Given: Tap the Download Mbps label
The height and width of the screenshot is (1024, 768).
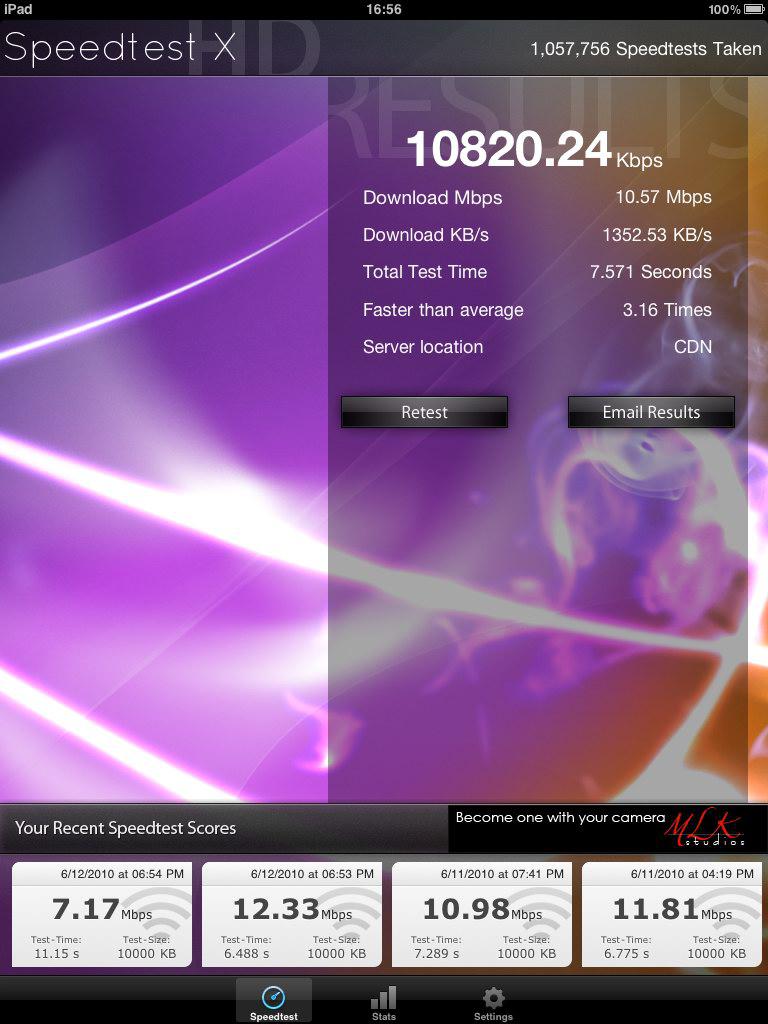Looking at the screenshot, I should (432, 198).
